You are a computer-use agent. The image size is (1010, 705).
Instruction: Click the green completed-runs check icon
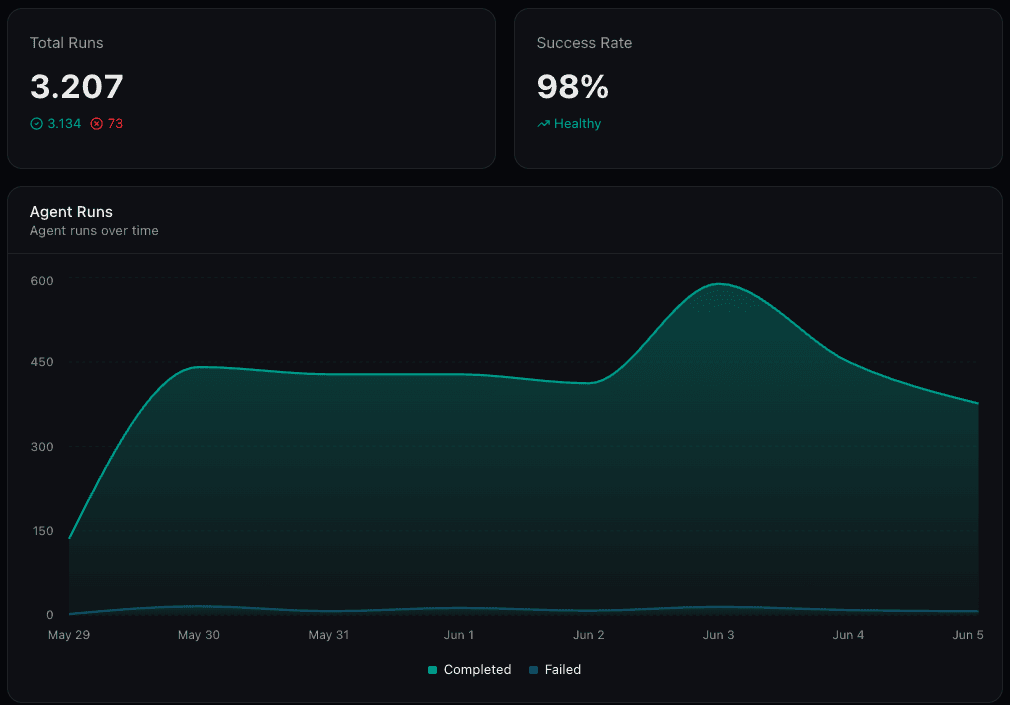(x=37, y=124)
